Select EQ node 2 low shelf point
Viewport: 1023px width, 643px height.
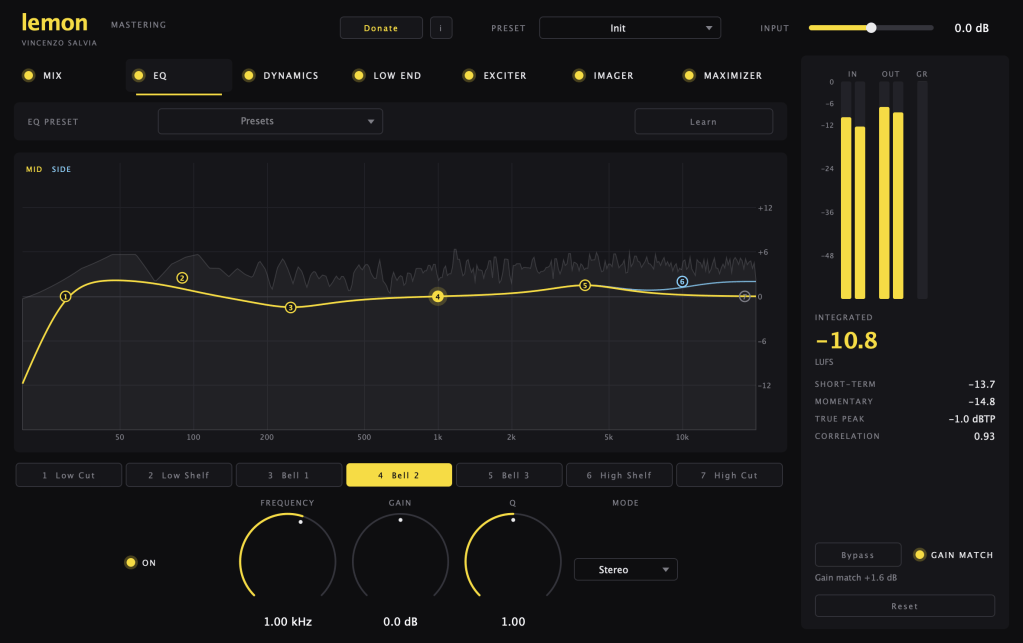pos(182,278)
